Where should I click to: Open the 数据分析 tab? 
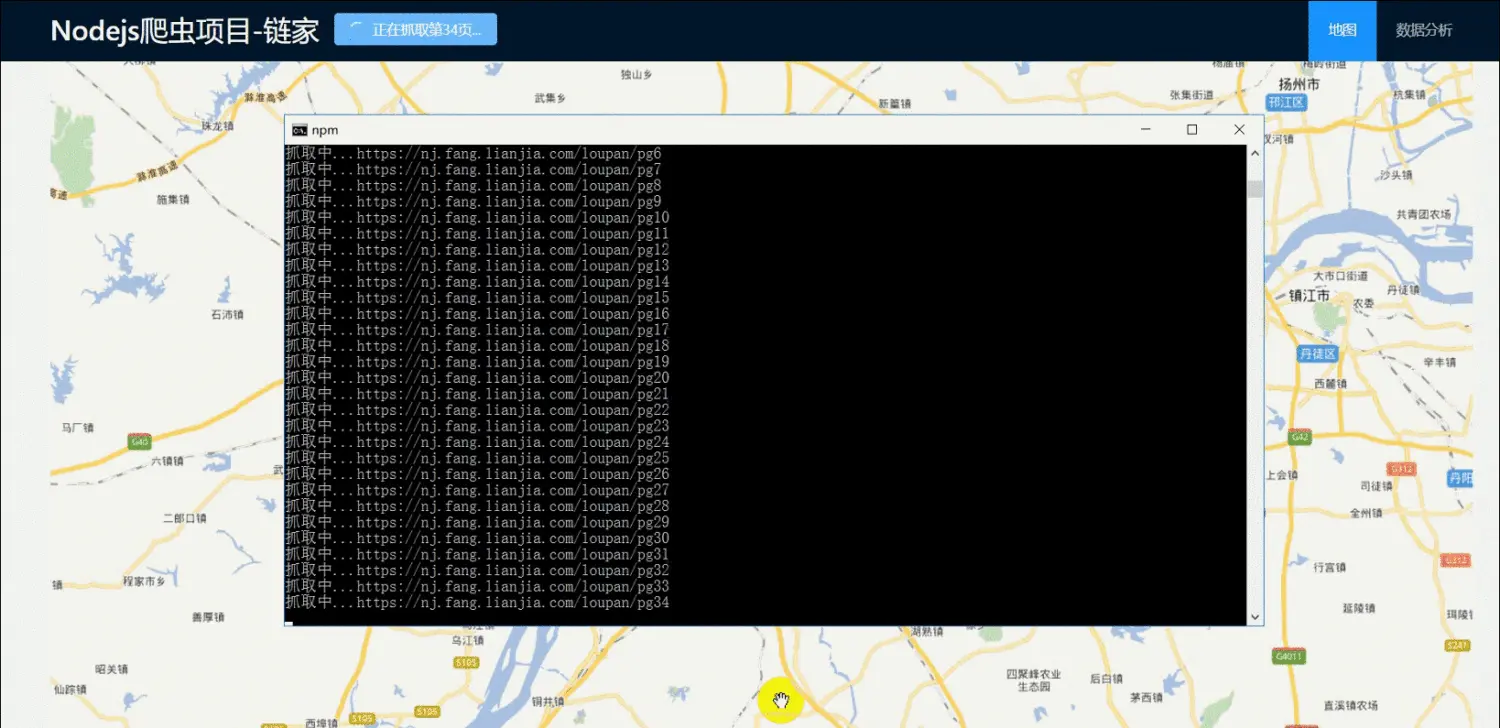(x=1424, y=30)
